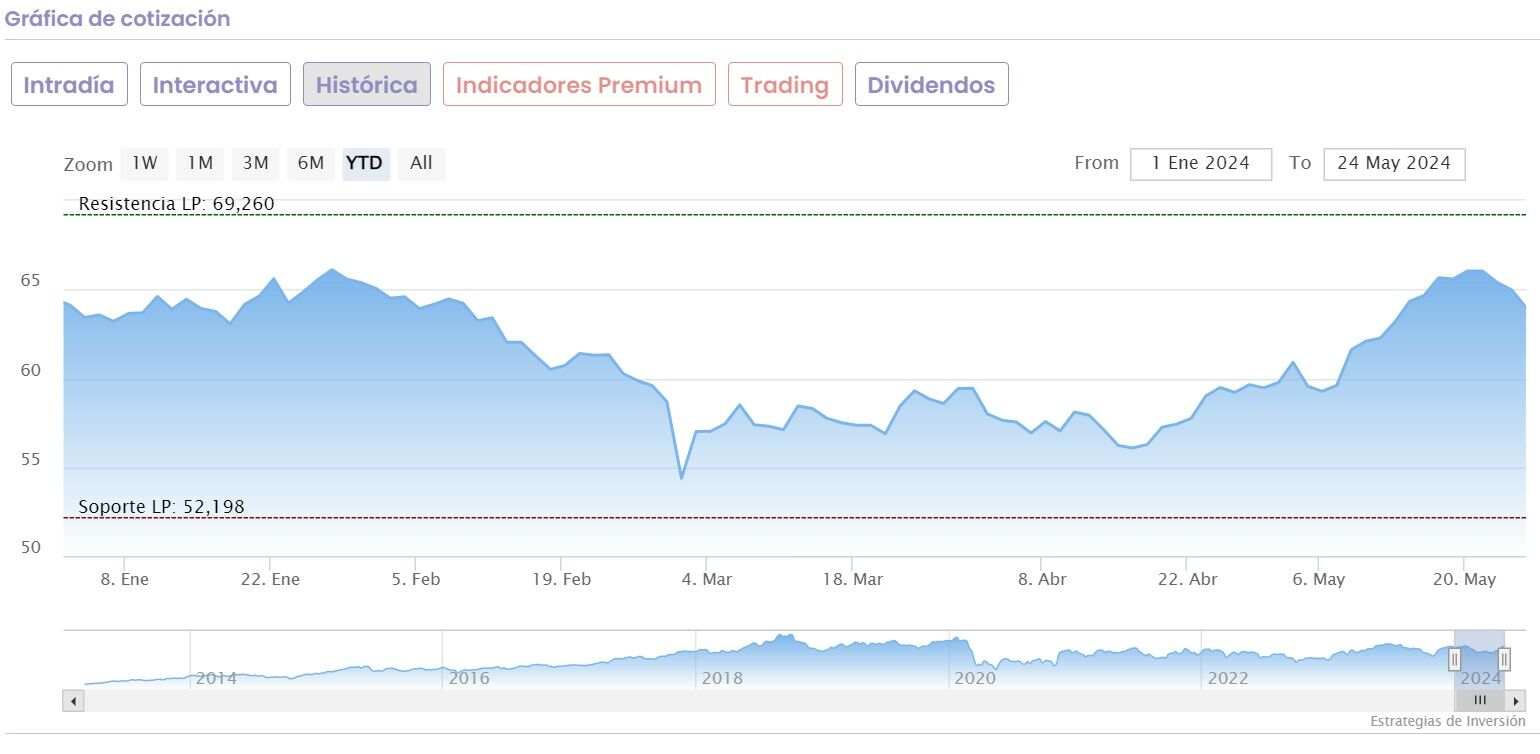Zoom chart to 3M
This screenshot has height=754, width=1540.
255,163
